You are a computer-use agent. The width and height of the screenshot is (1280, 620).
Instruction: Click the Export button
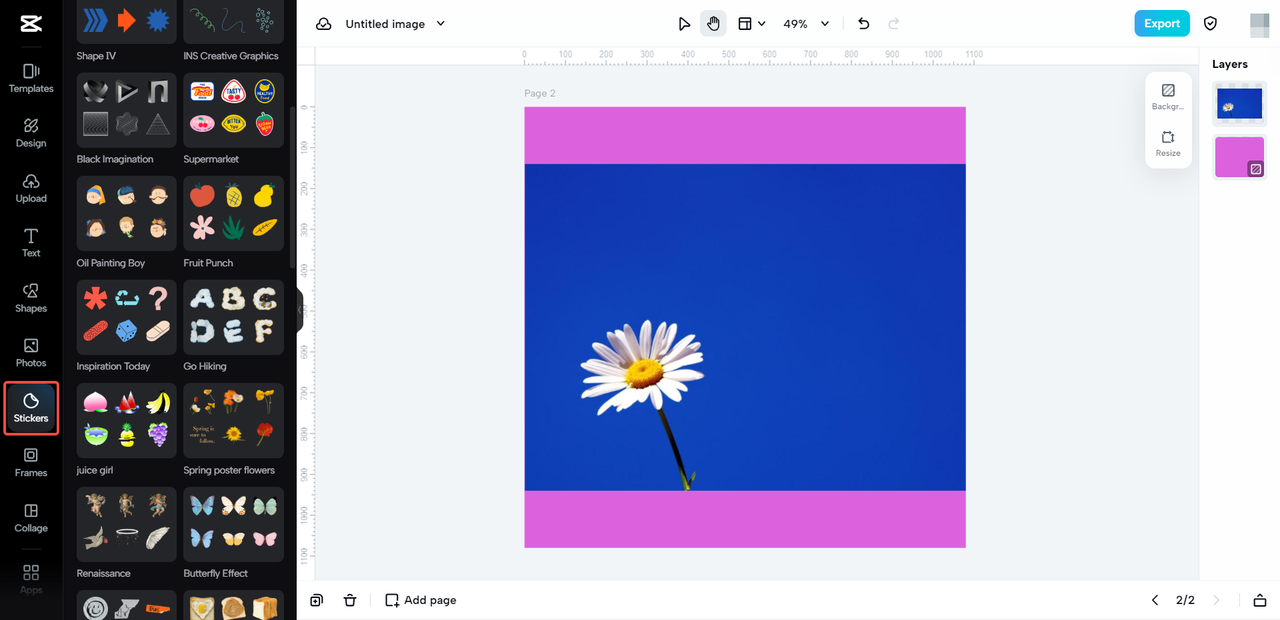coord(1162,24)
